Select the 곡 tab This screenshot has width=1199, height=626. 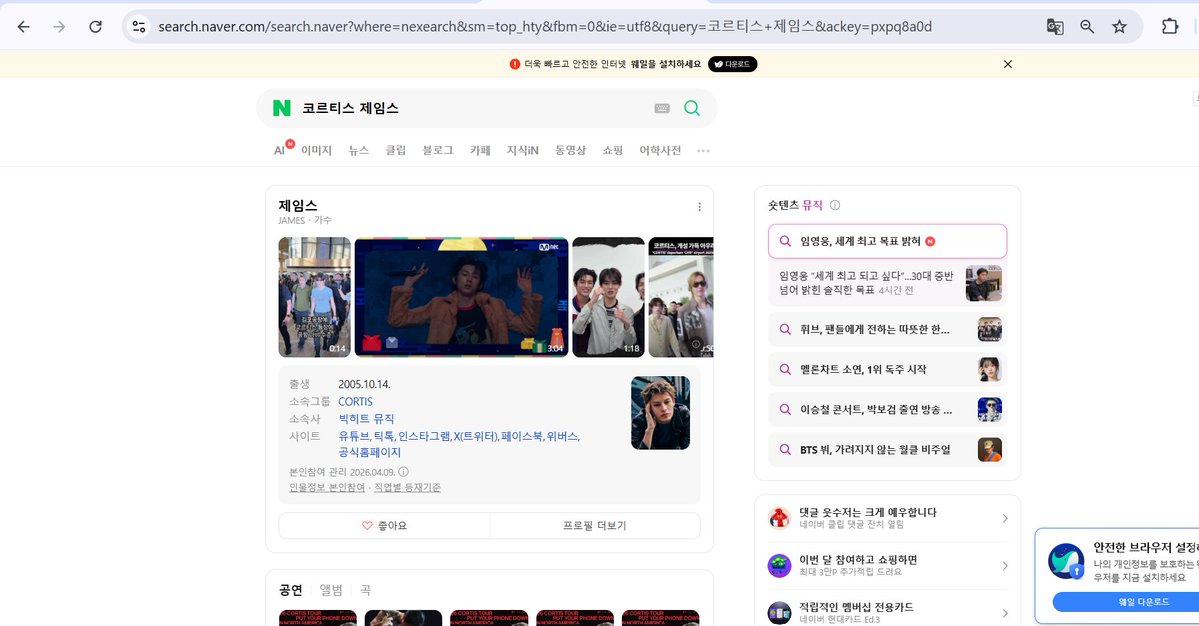tap(366, 590)
